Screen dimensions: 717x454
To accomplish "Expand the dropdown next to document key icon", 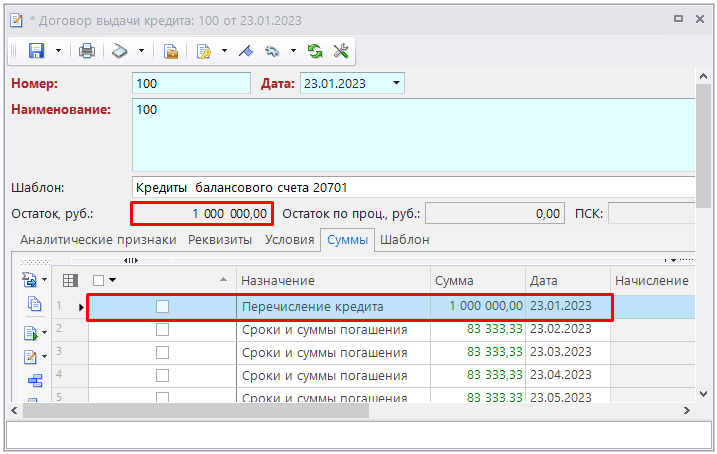I will (x=224, y=51).
